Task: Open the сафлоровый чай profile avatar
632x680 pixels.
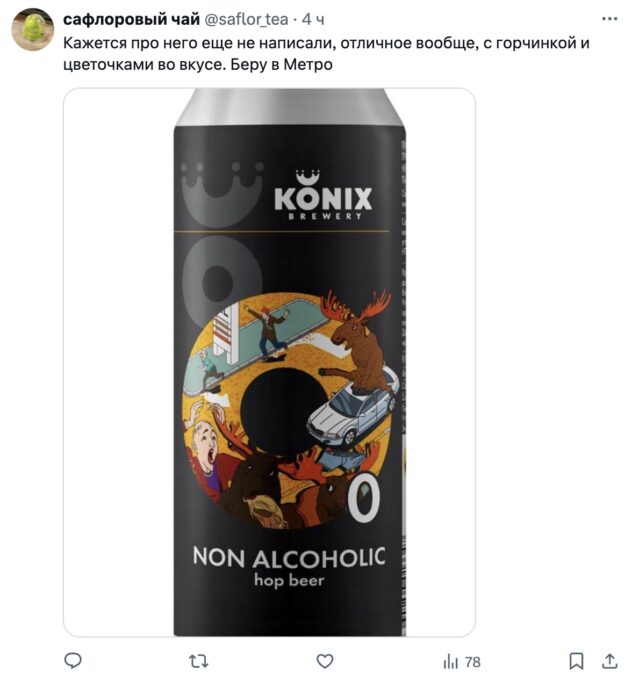Action: (x=33, y=29)
